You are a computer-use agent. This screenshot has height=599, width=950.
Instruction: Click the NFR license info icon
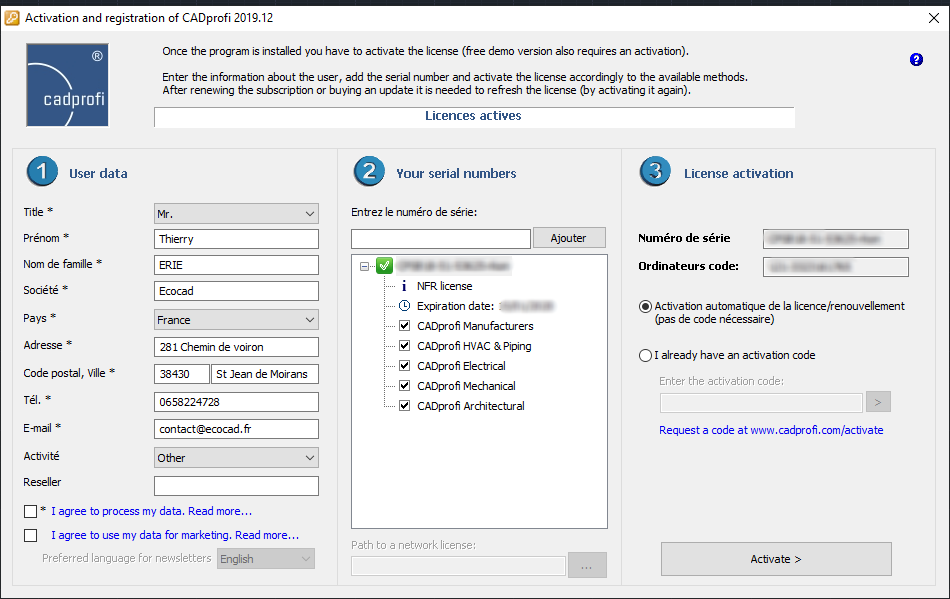(404, 286)
